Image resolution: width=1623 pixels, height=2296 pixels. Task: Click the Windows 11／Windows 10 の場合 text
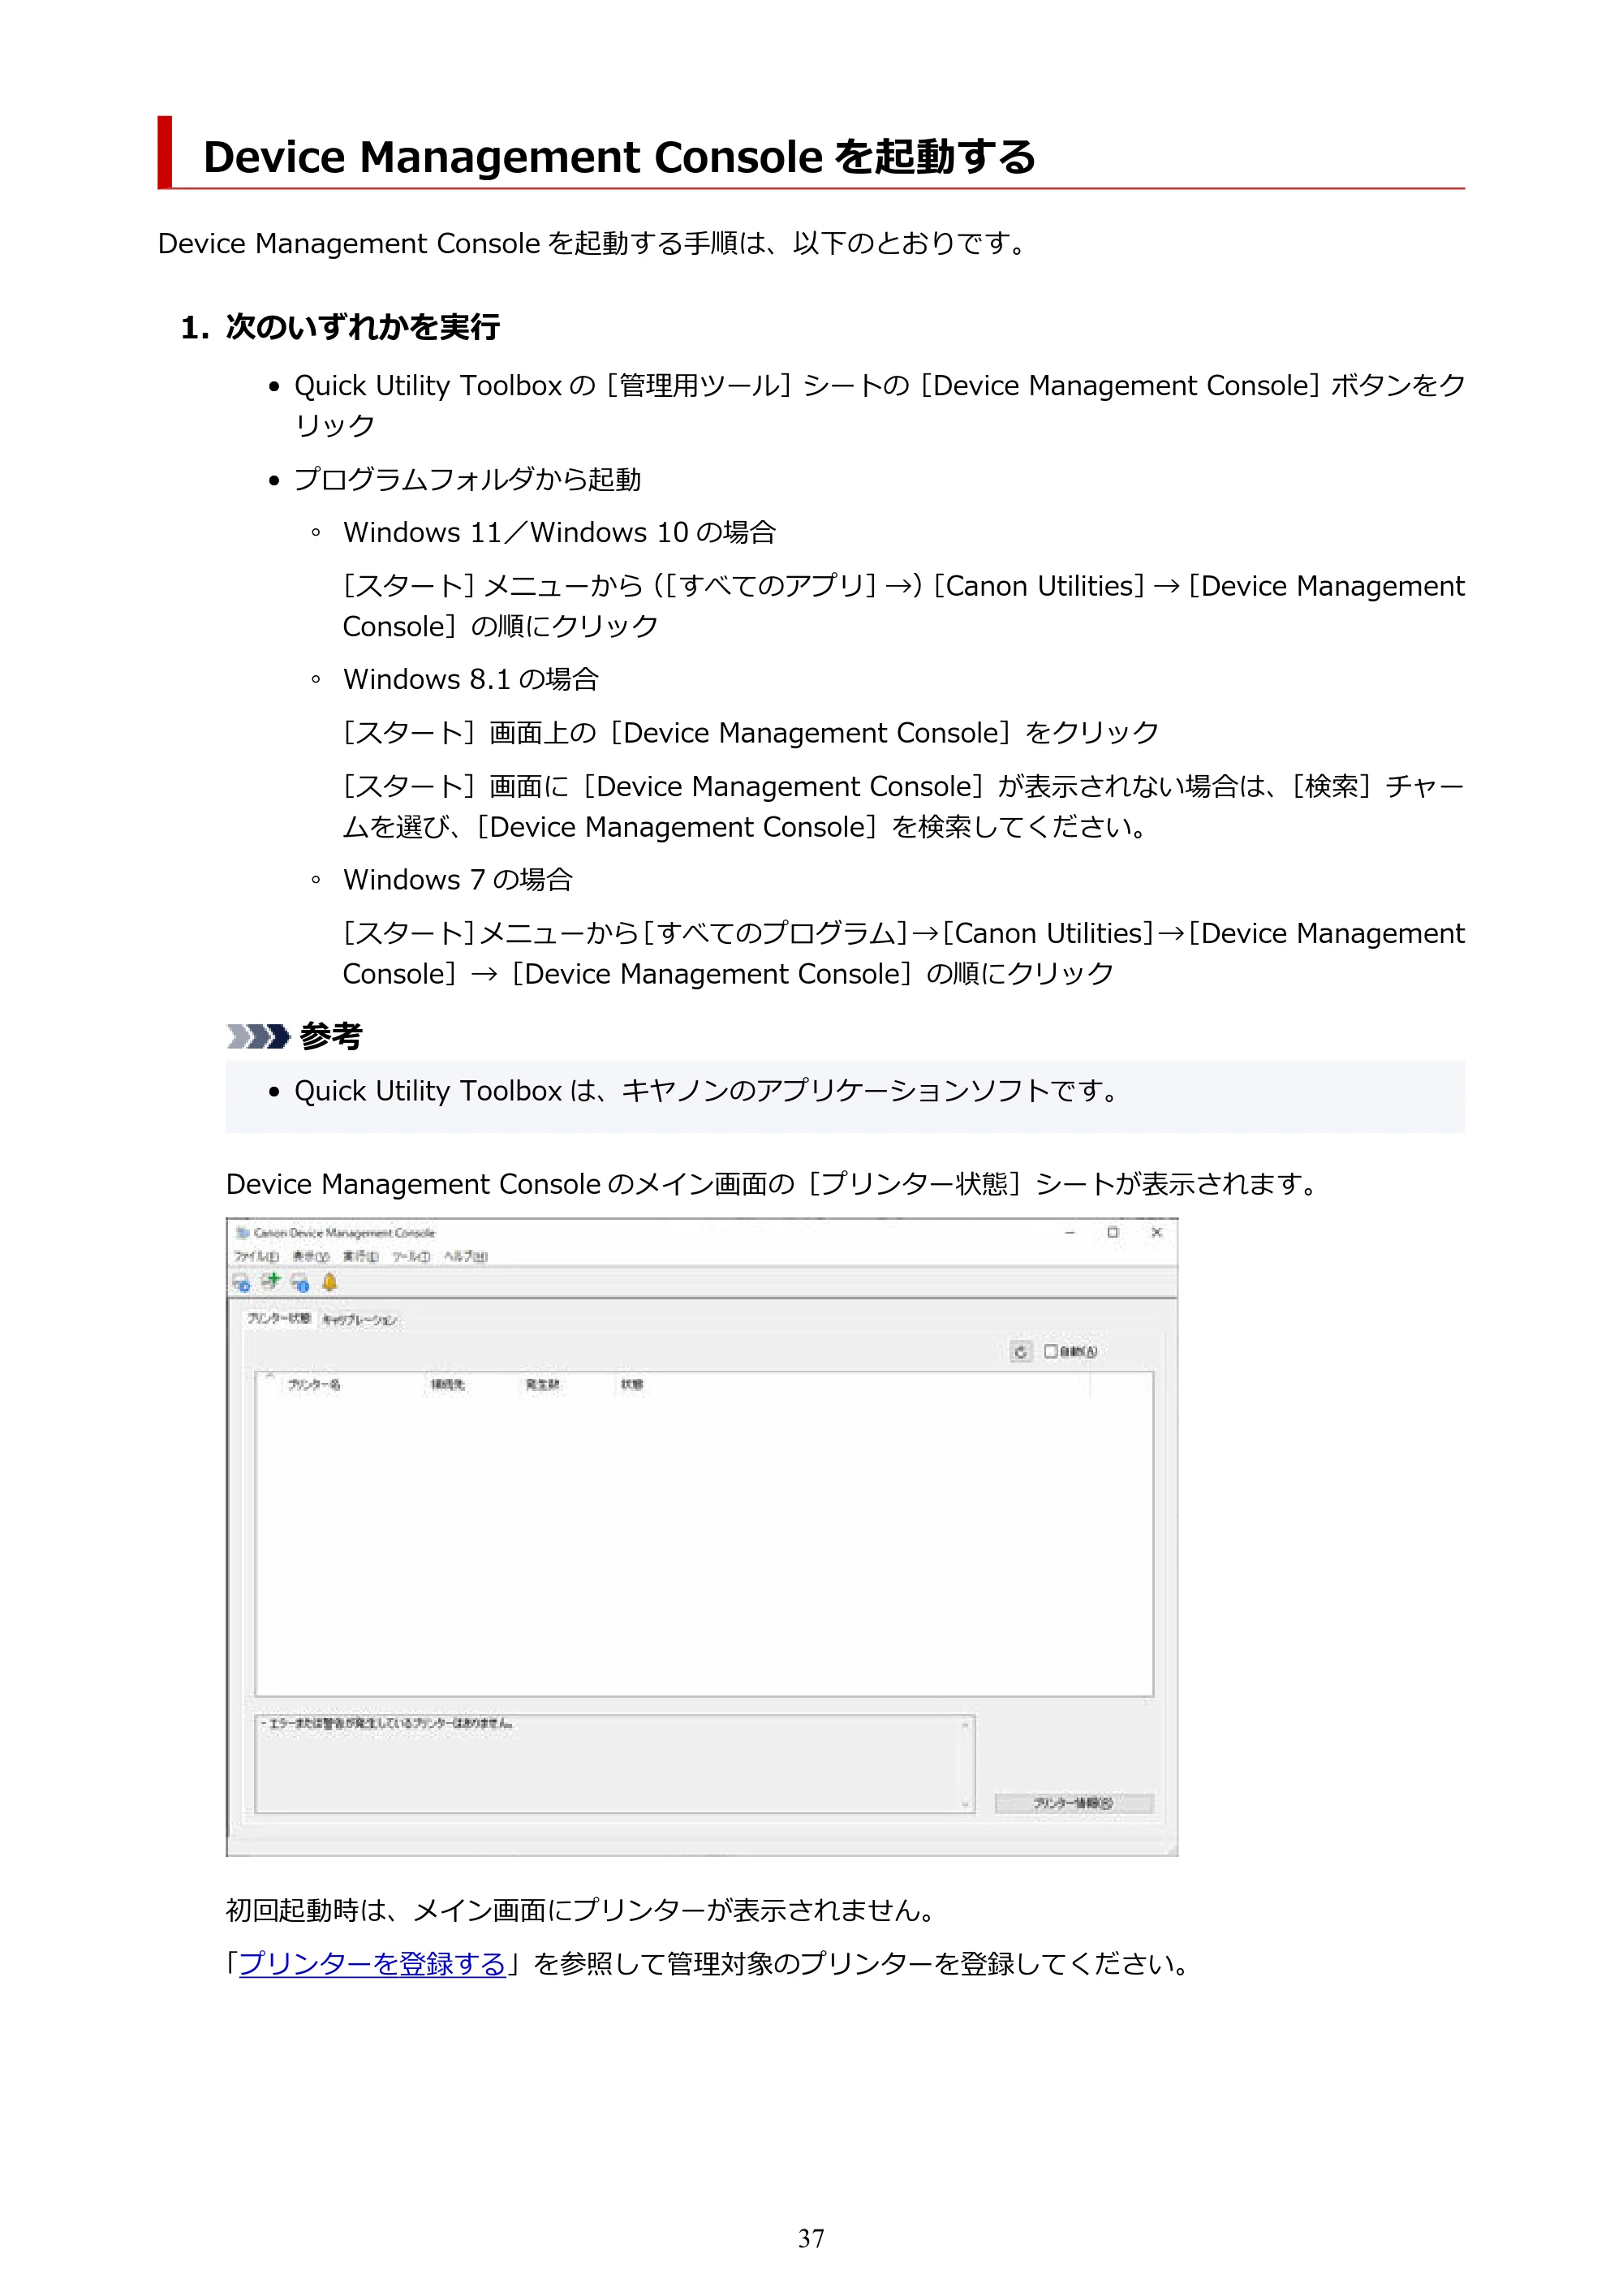point(559,532)
